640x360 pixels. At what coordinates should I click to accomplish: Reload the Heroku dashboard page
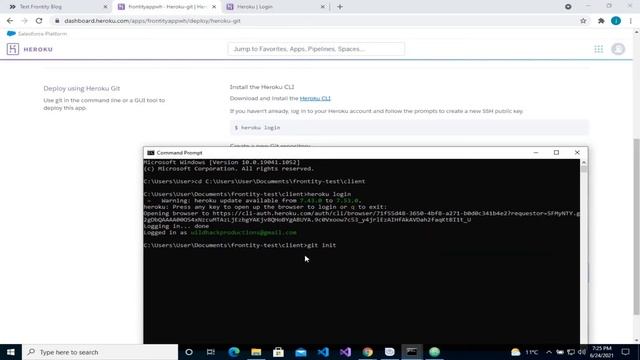(39, 21)
